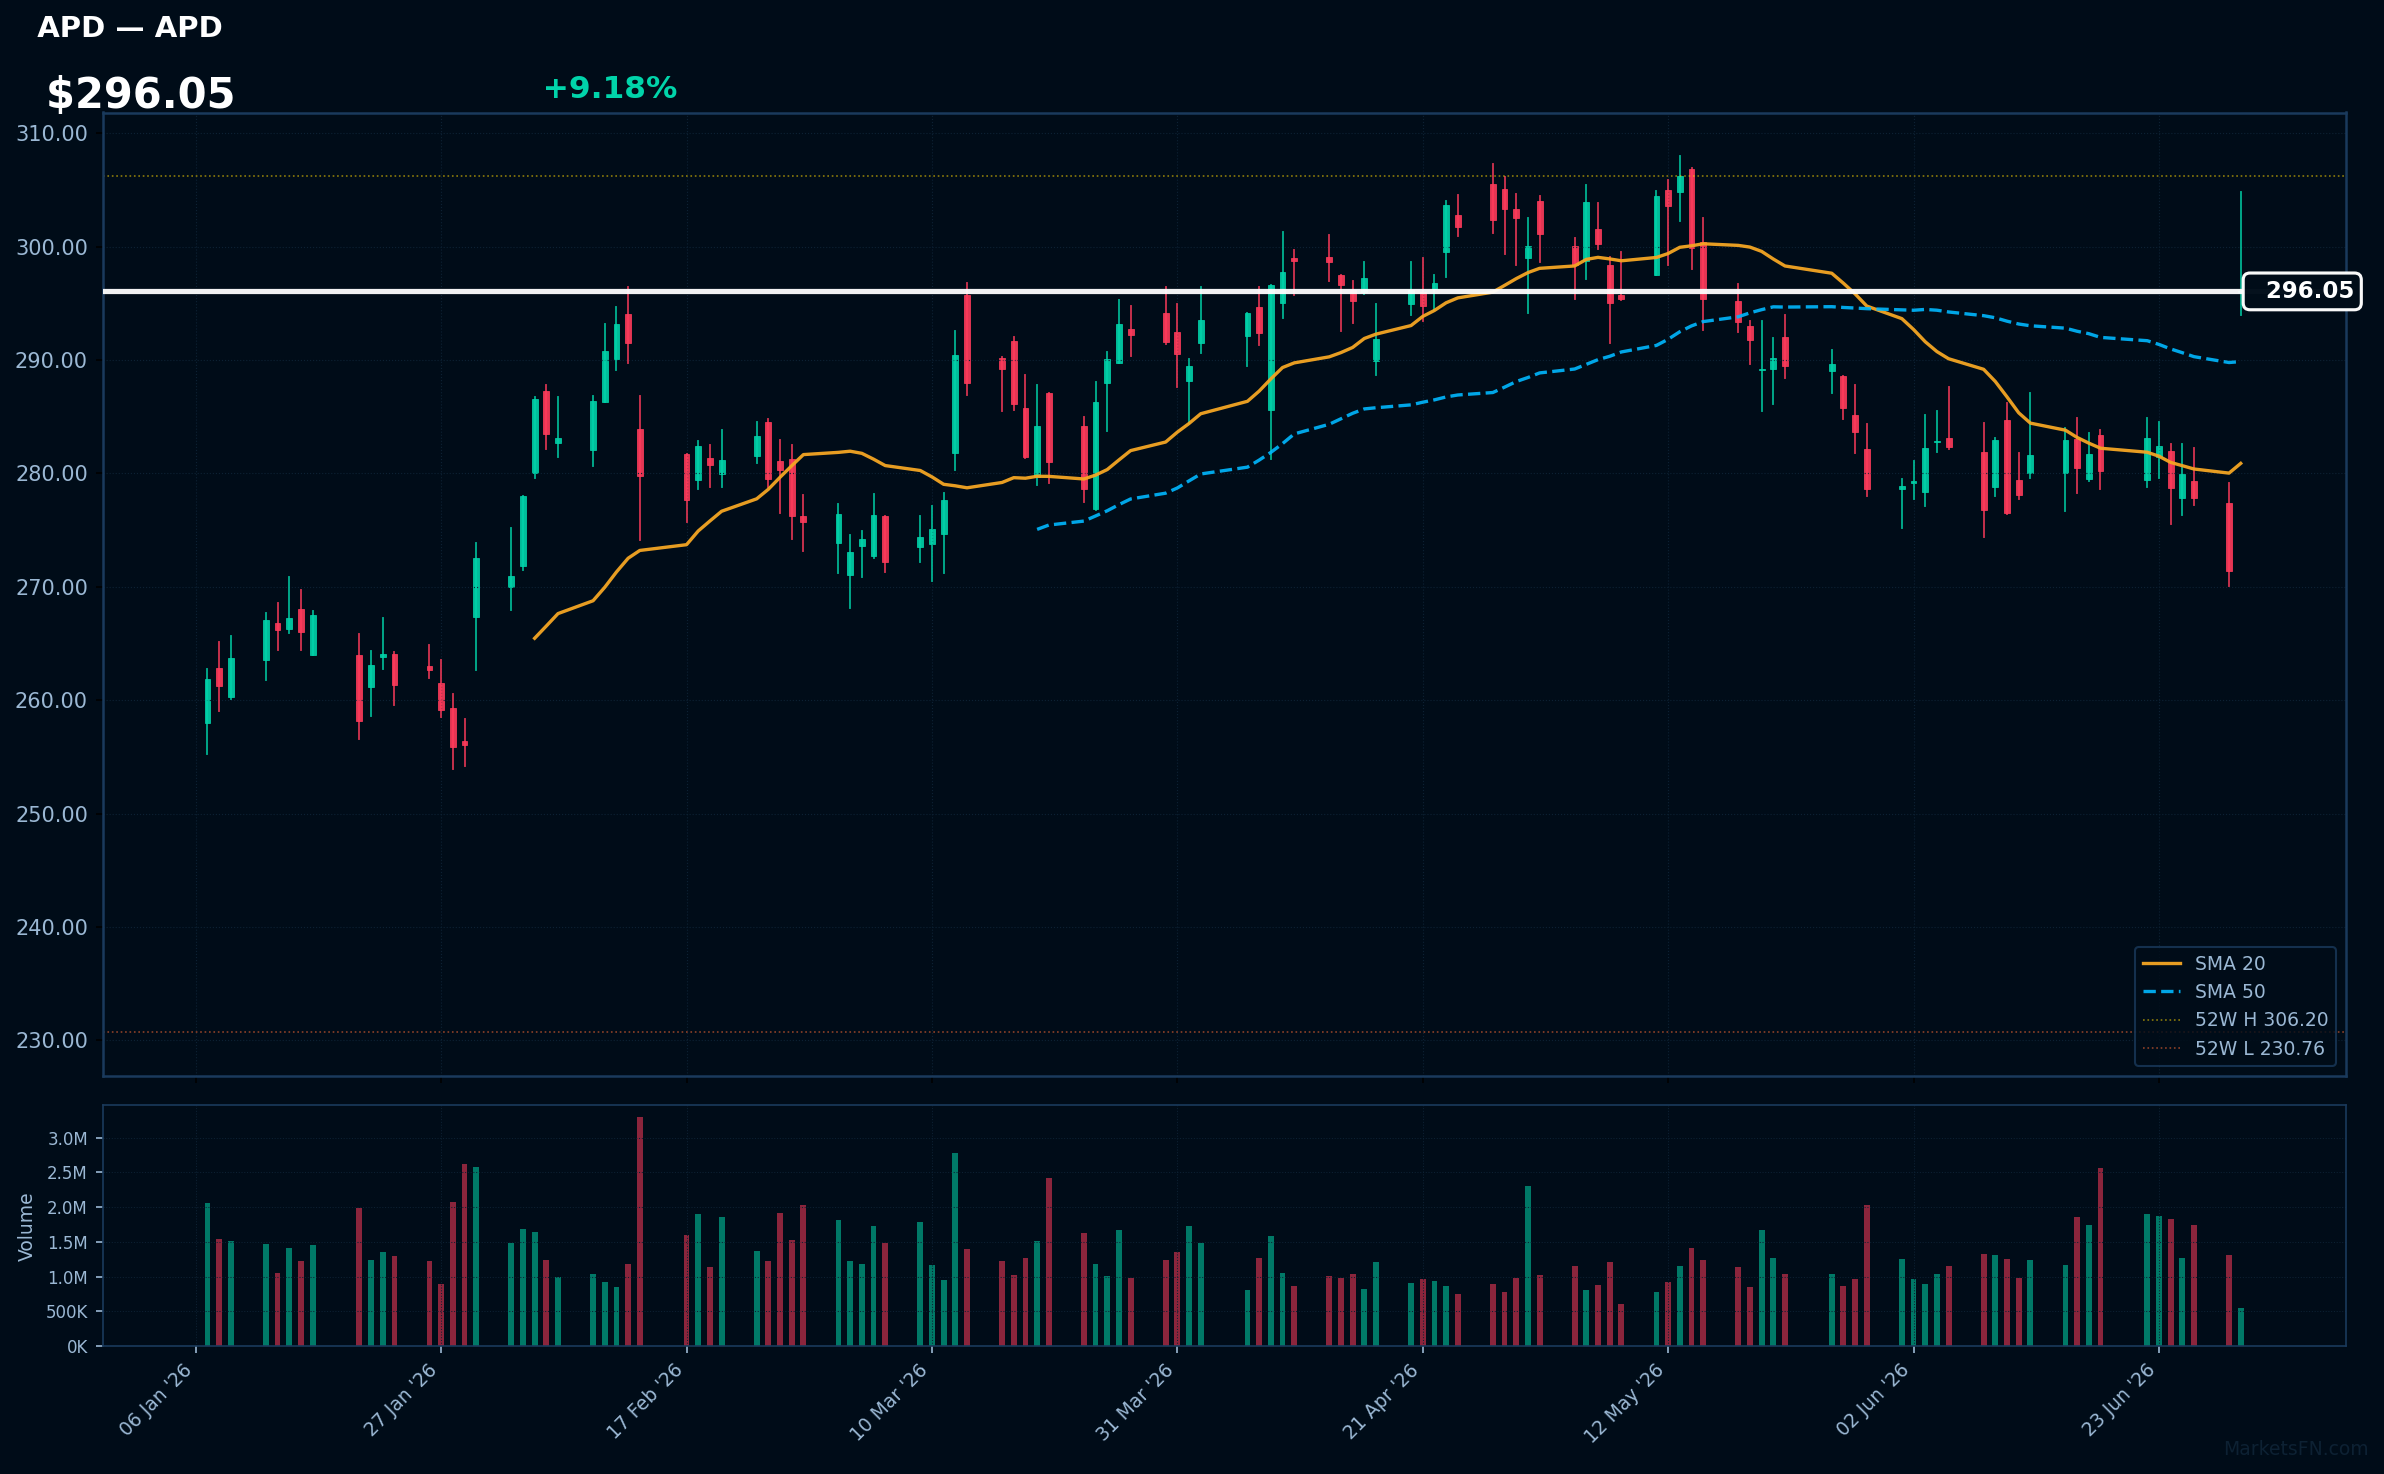Select the 290.00 price axis label

click(52, 360)
